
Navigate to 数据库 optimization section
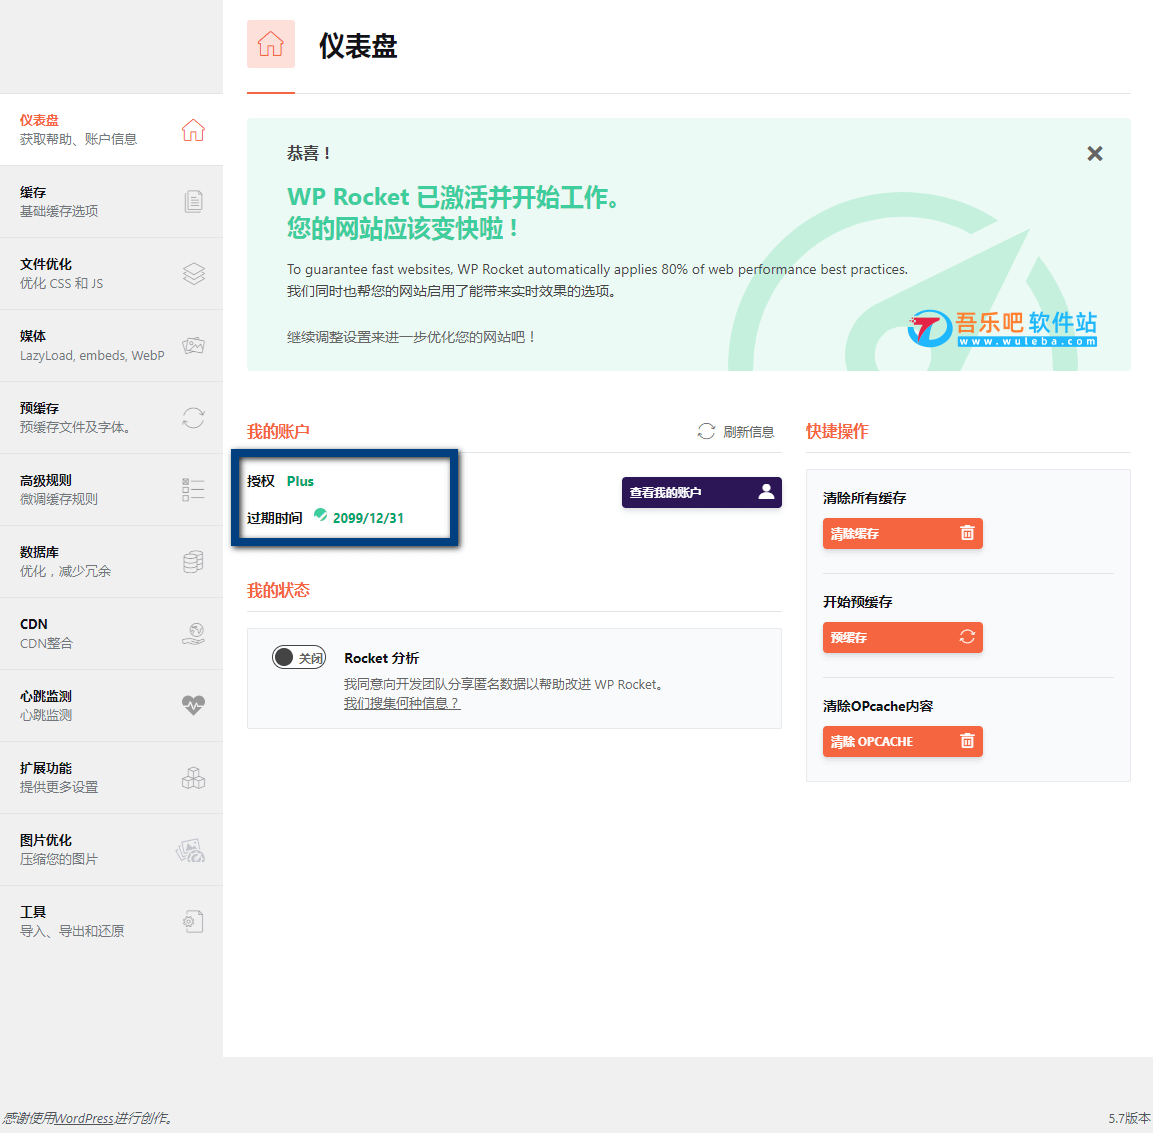tap(112, 562)
